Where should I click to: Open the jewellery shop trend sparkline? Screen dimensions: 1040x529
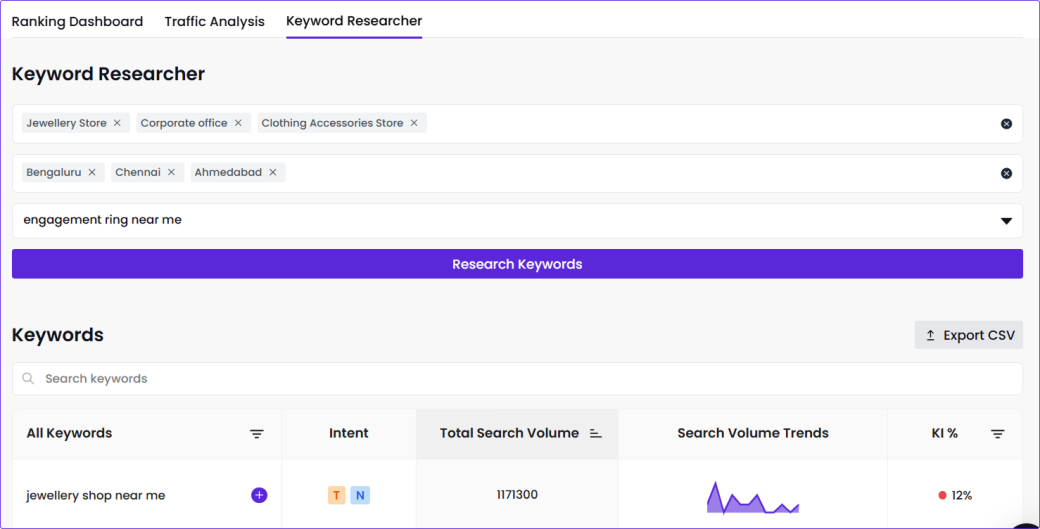753,498
